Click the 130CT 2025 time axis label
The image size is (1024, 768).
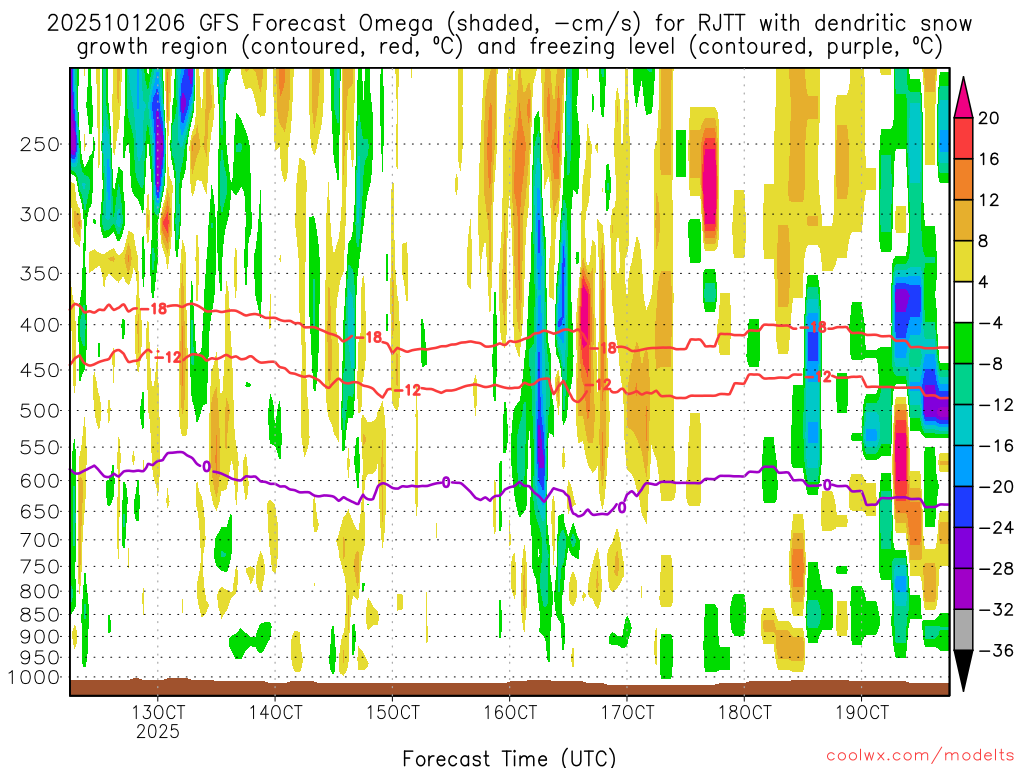pyautogui.click(x=158, y=721)
